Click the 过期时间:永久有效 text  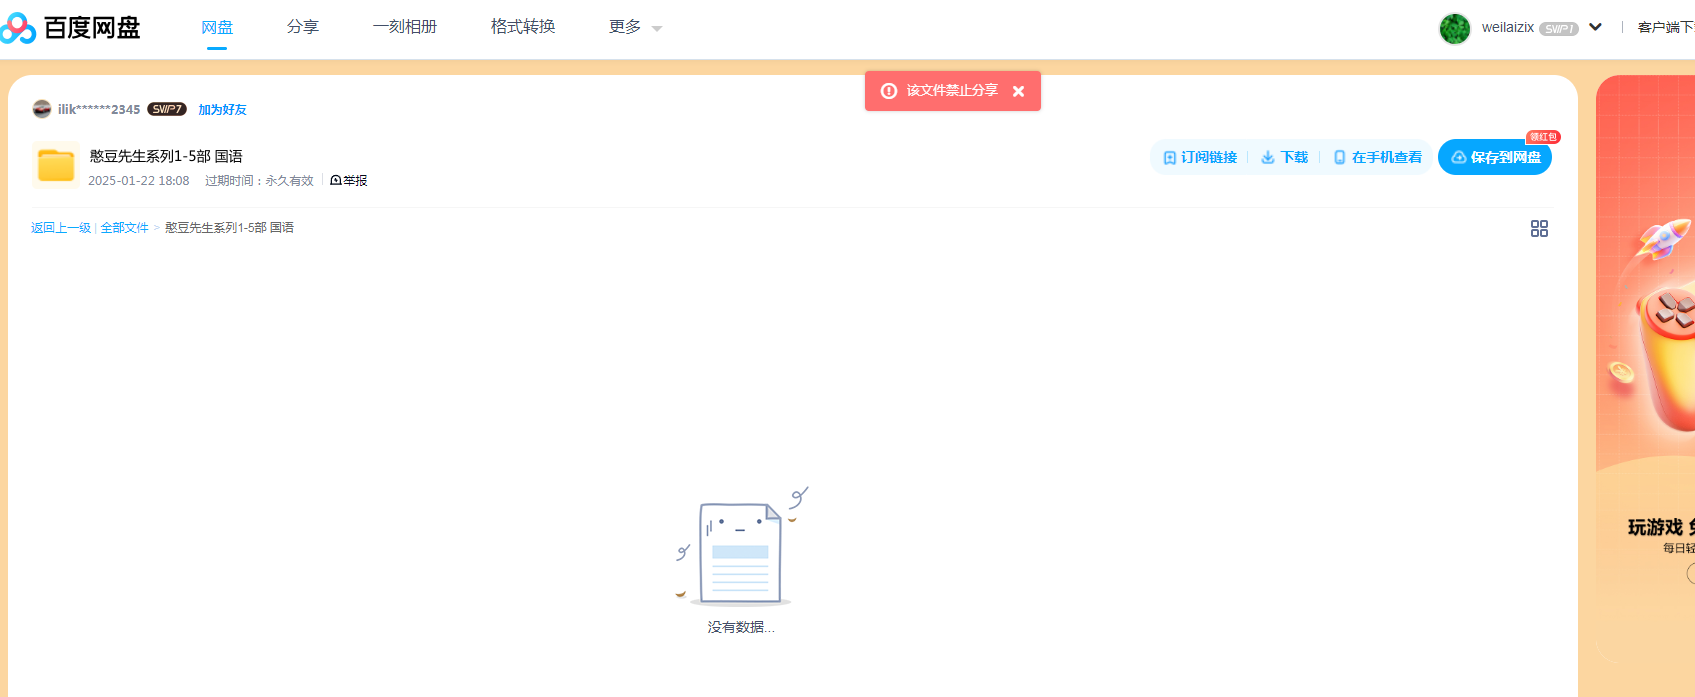coord(259,181)
